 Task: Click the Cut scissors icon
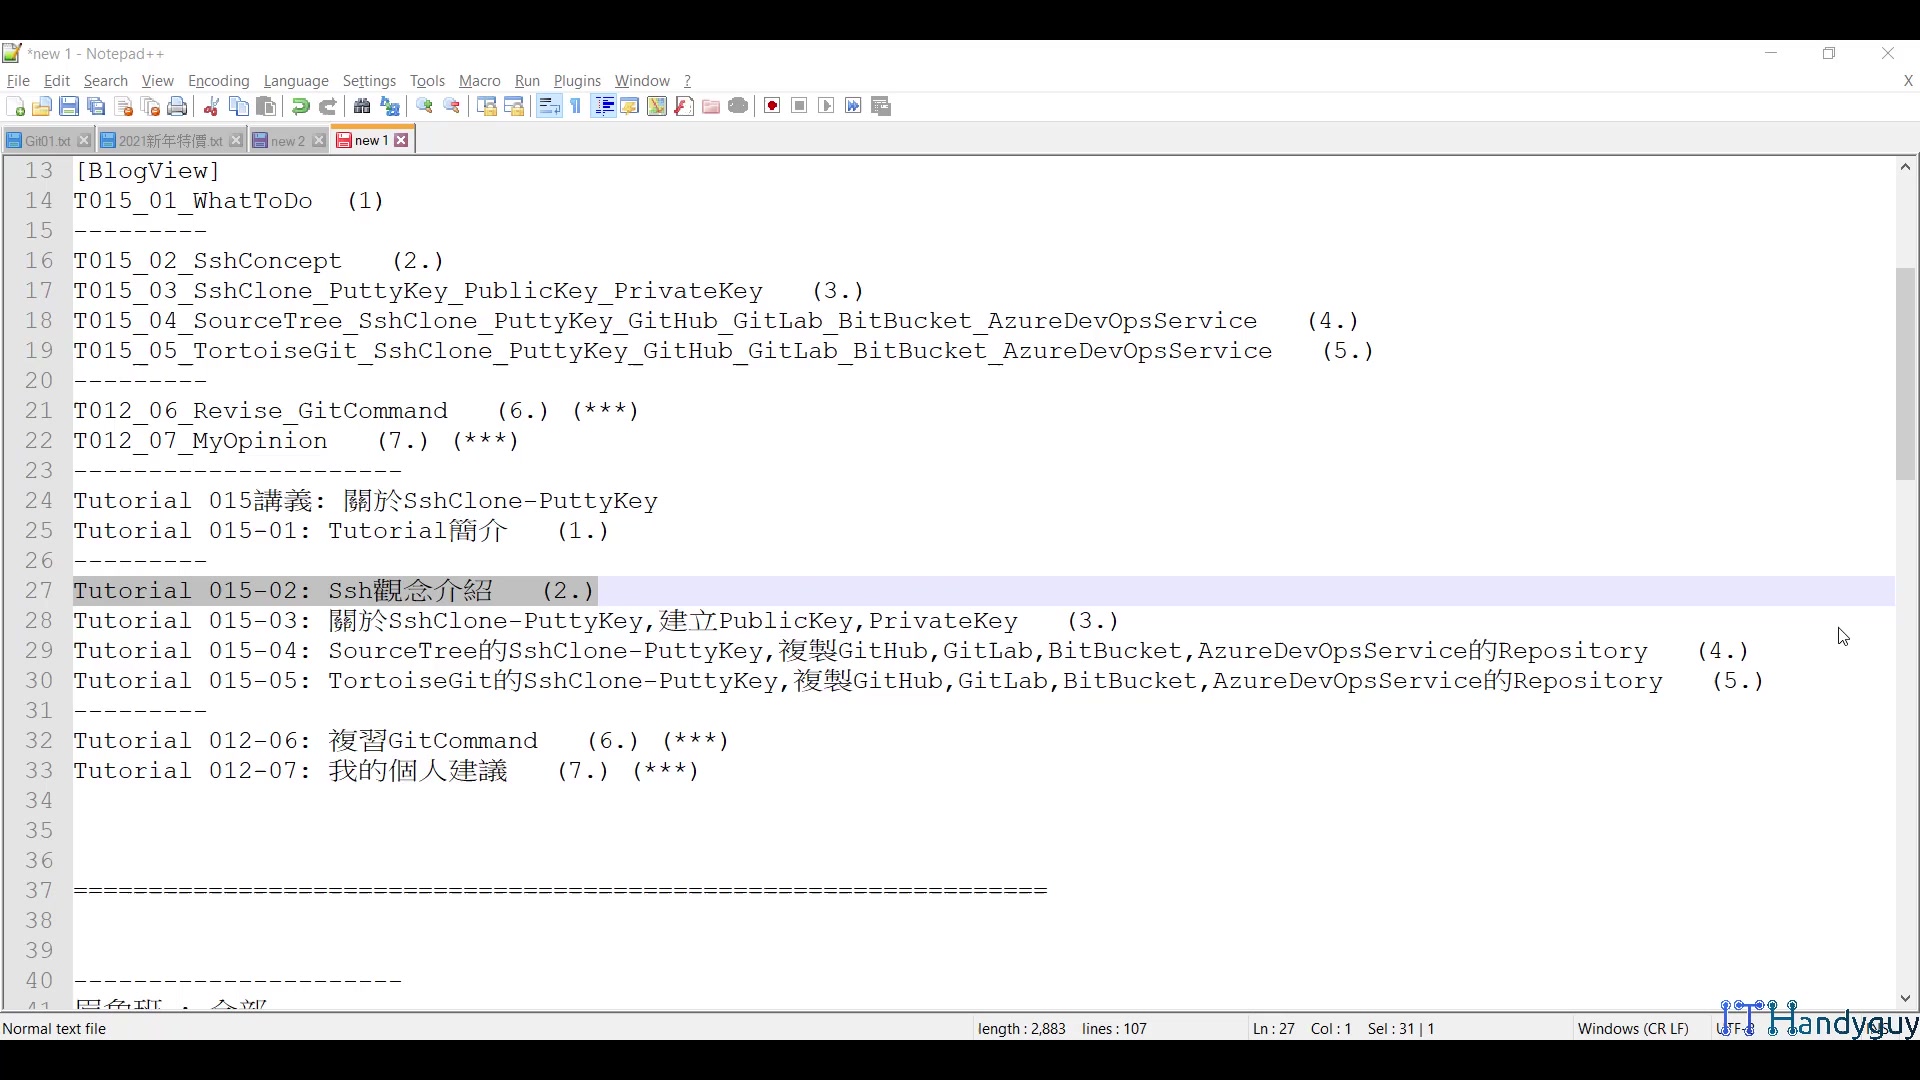click(x=211, y=107)
